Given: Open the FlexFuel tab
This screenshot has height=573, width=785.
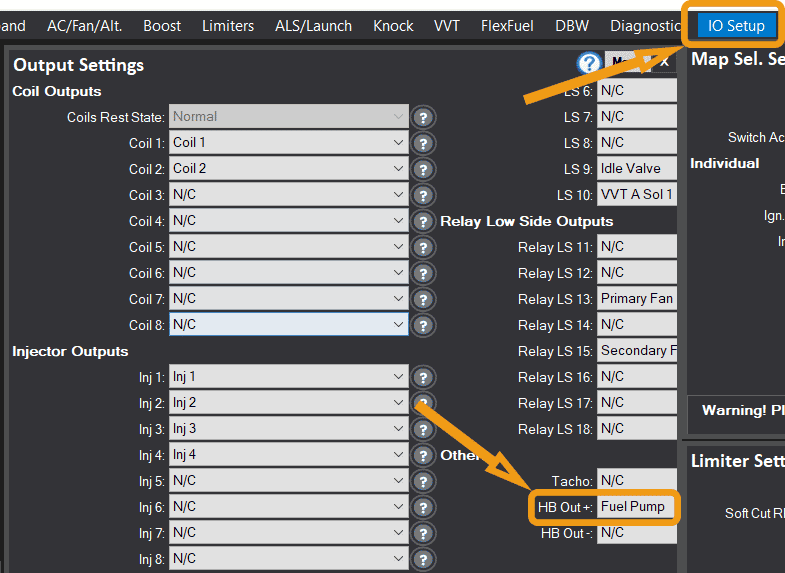Looking at the screenshot, I should tap(507, 26).
